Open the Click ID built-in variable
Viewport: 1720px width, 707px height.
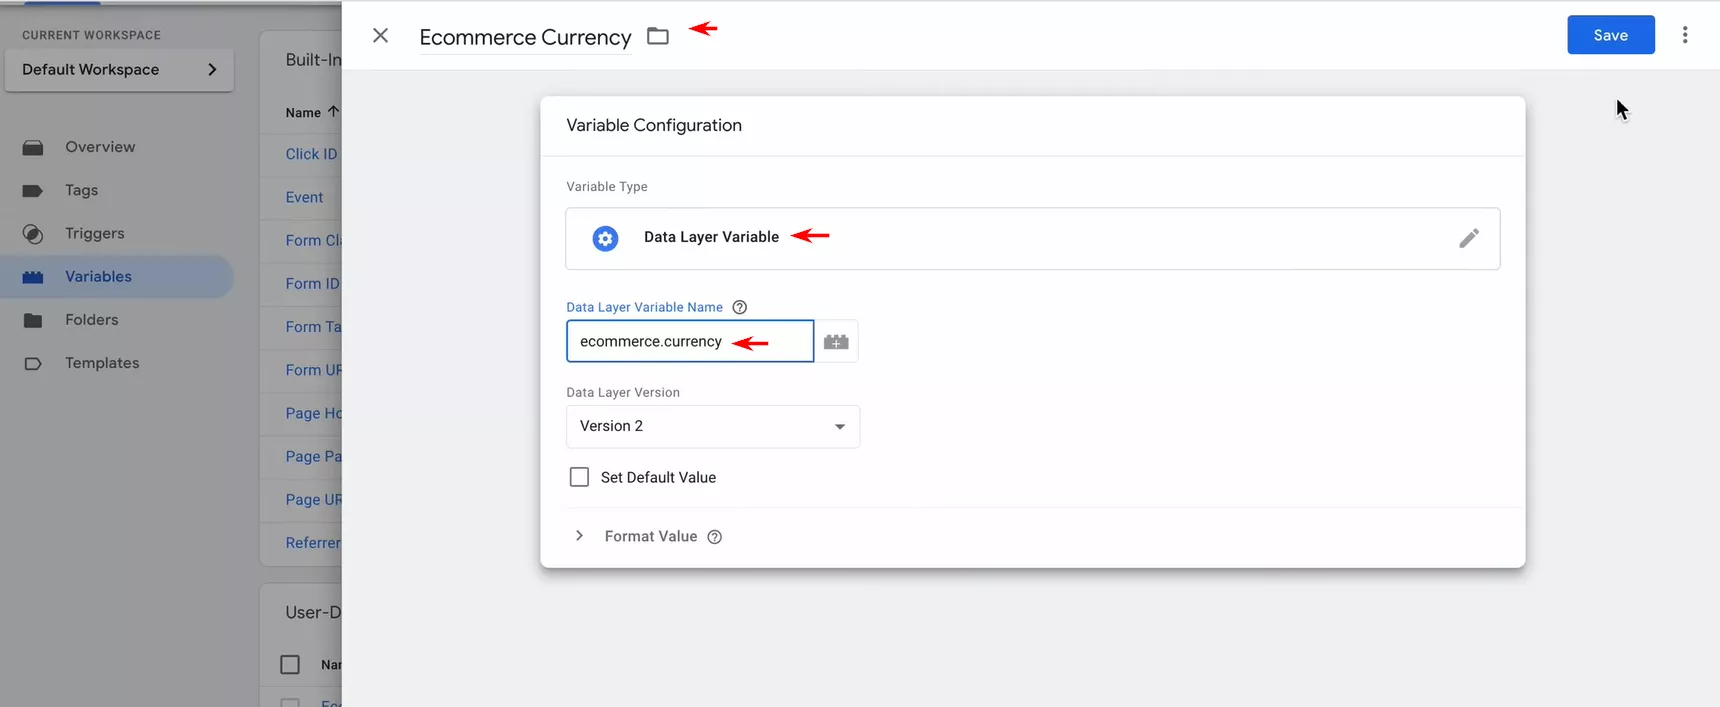311,154
